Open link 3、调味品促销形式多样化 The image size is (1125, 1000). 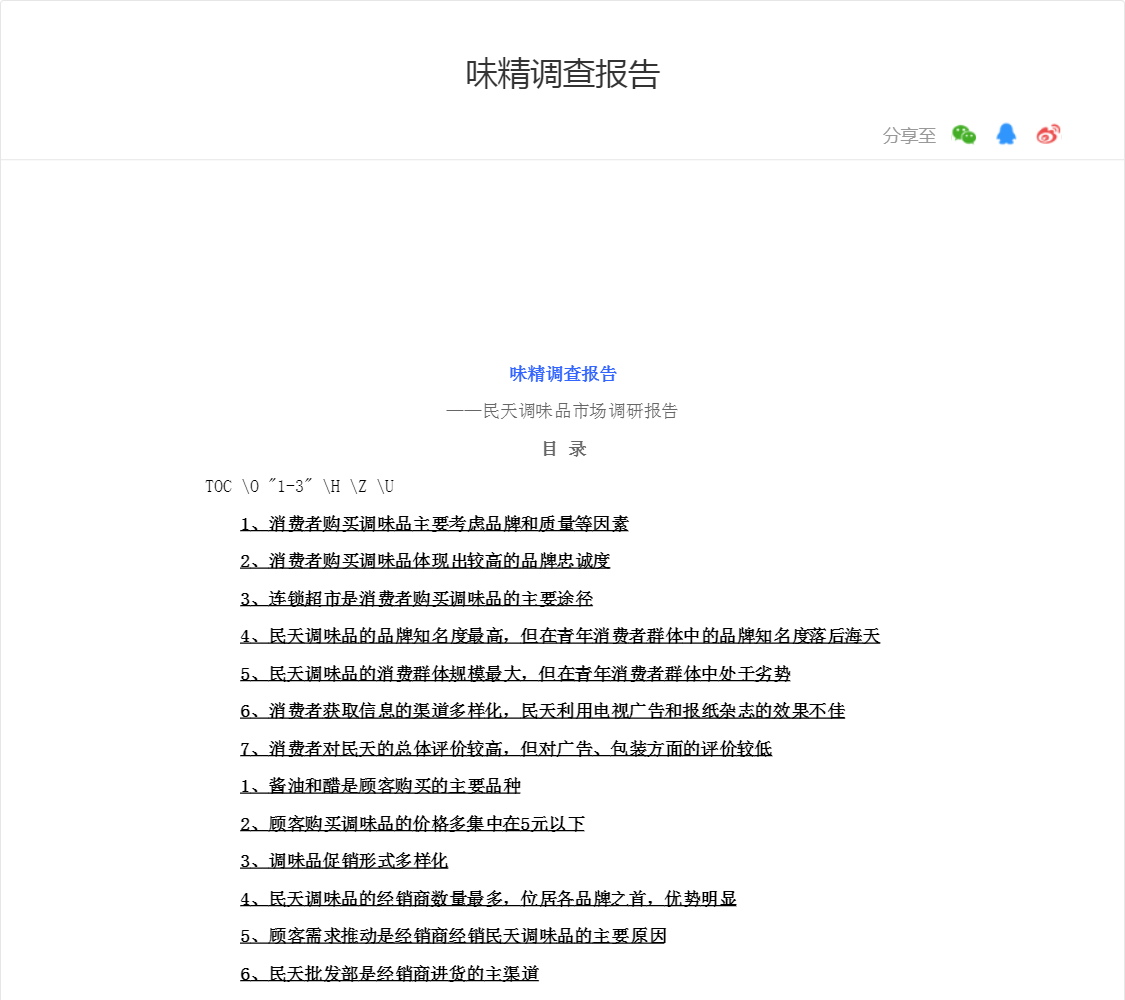[344, 861]
